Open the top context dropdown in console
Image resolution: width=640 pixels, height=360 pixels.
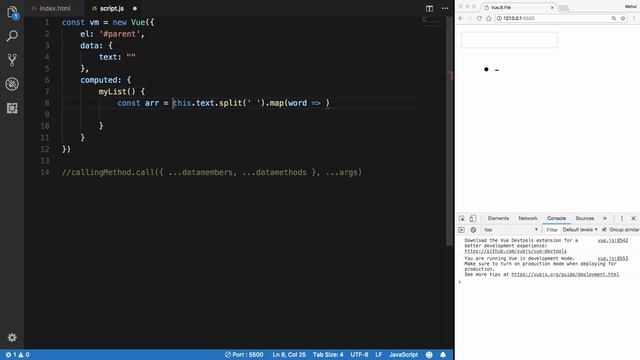pos(511,230)
